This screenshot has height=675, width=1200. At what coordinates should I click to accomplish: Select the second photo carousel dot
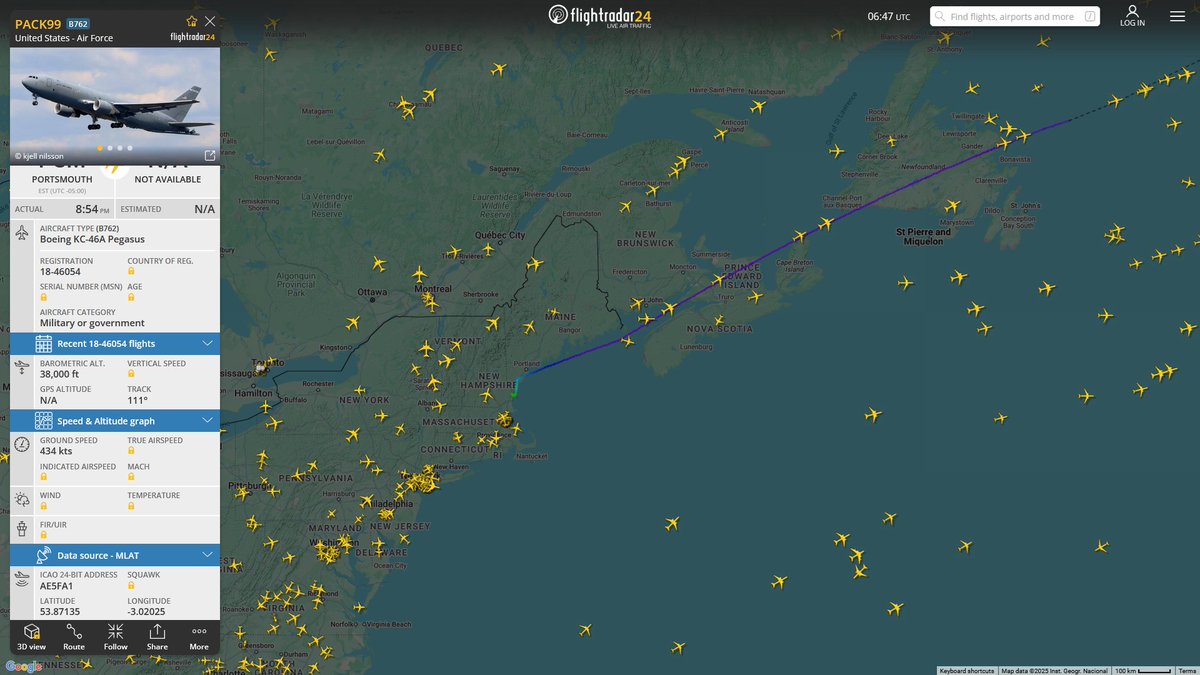(109, 148)
